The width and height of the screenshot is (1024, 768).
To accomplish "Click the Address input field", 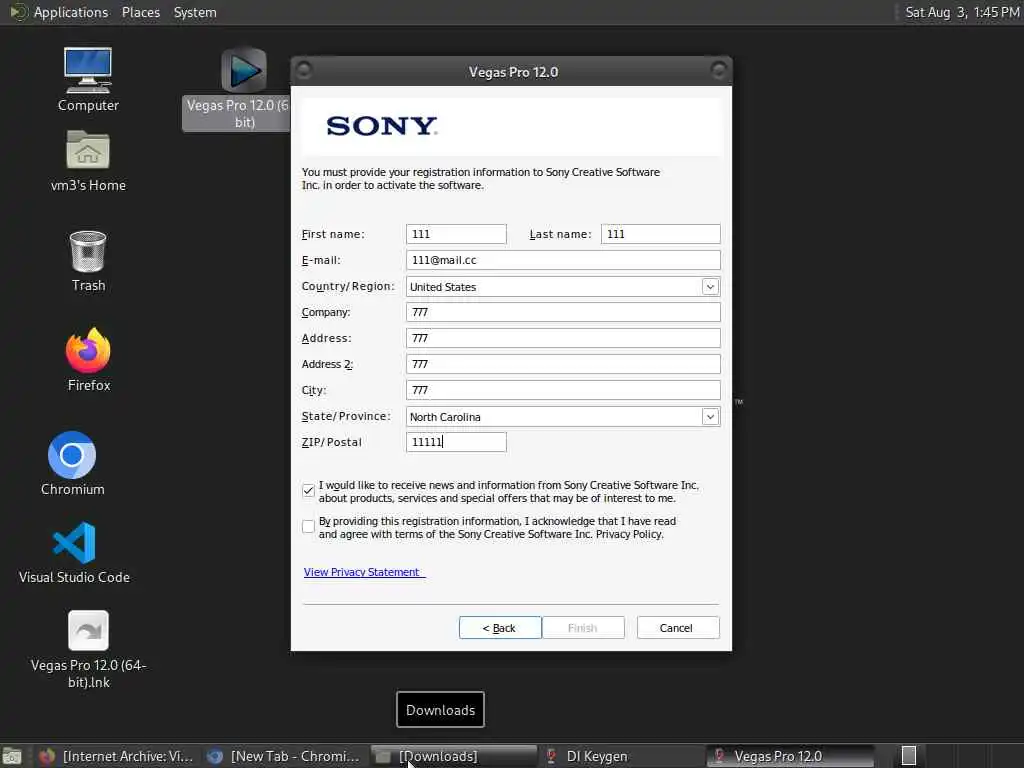I will tap(563, 338).
